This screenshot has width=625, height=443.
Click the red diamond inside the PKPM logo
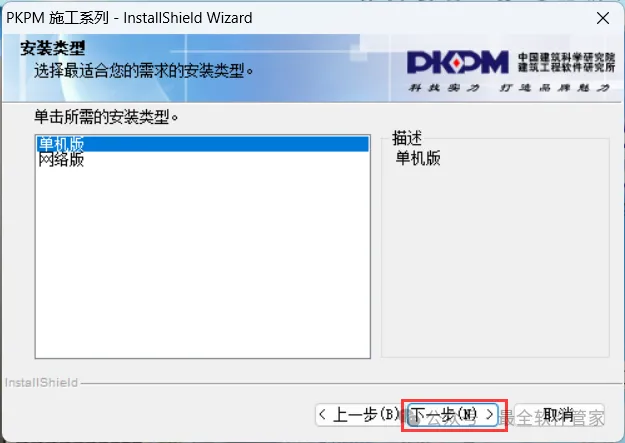point(457,63)
